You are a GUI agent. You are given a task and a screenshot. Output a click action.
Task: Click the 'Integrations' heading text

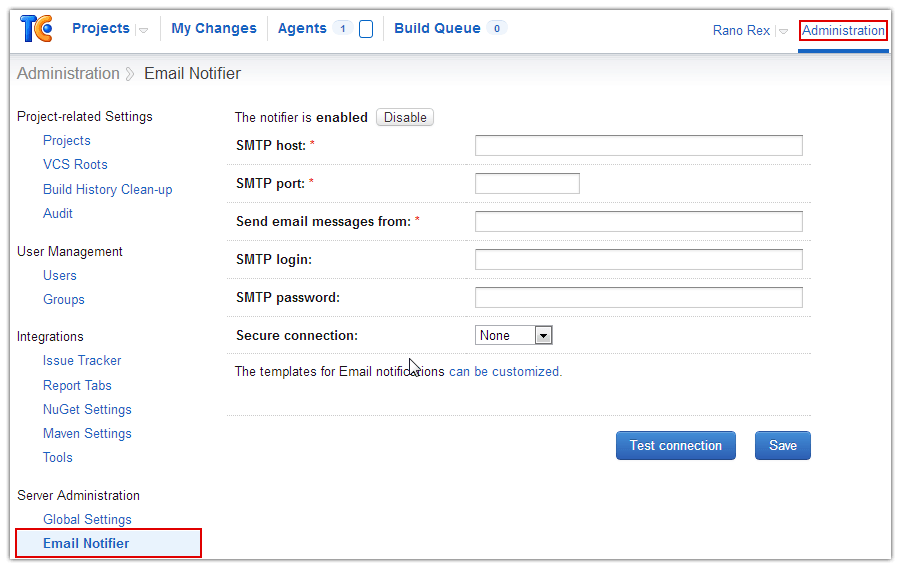pyautogui.click(x=50, y=337)
